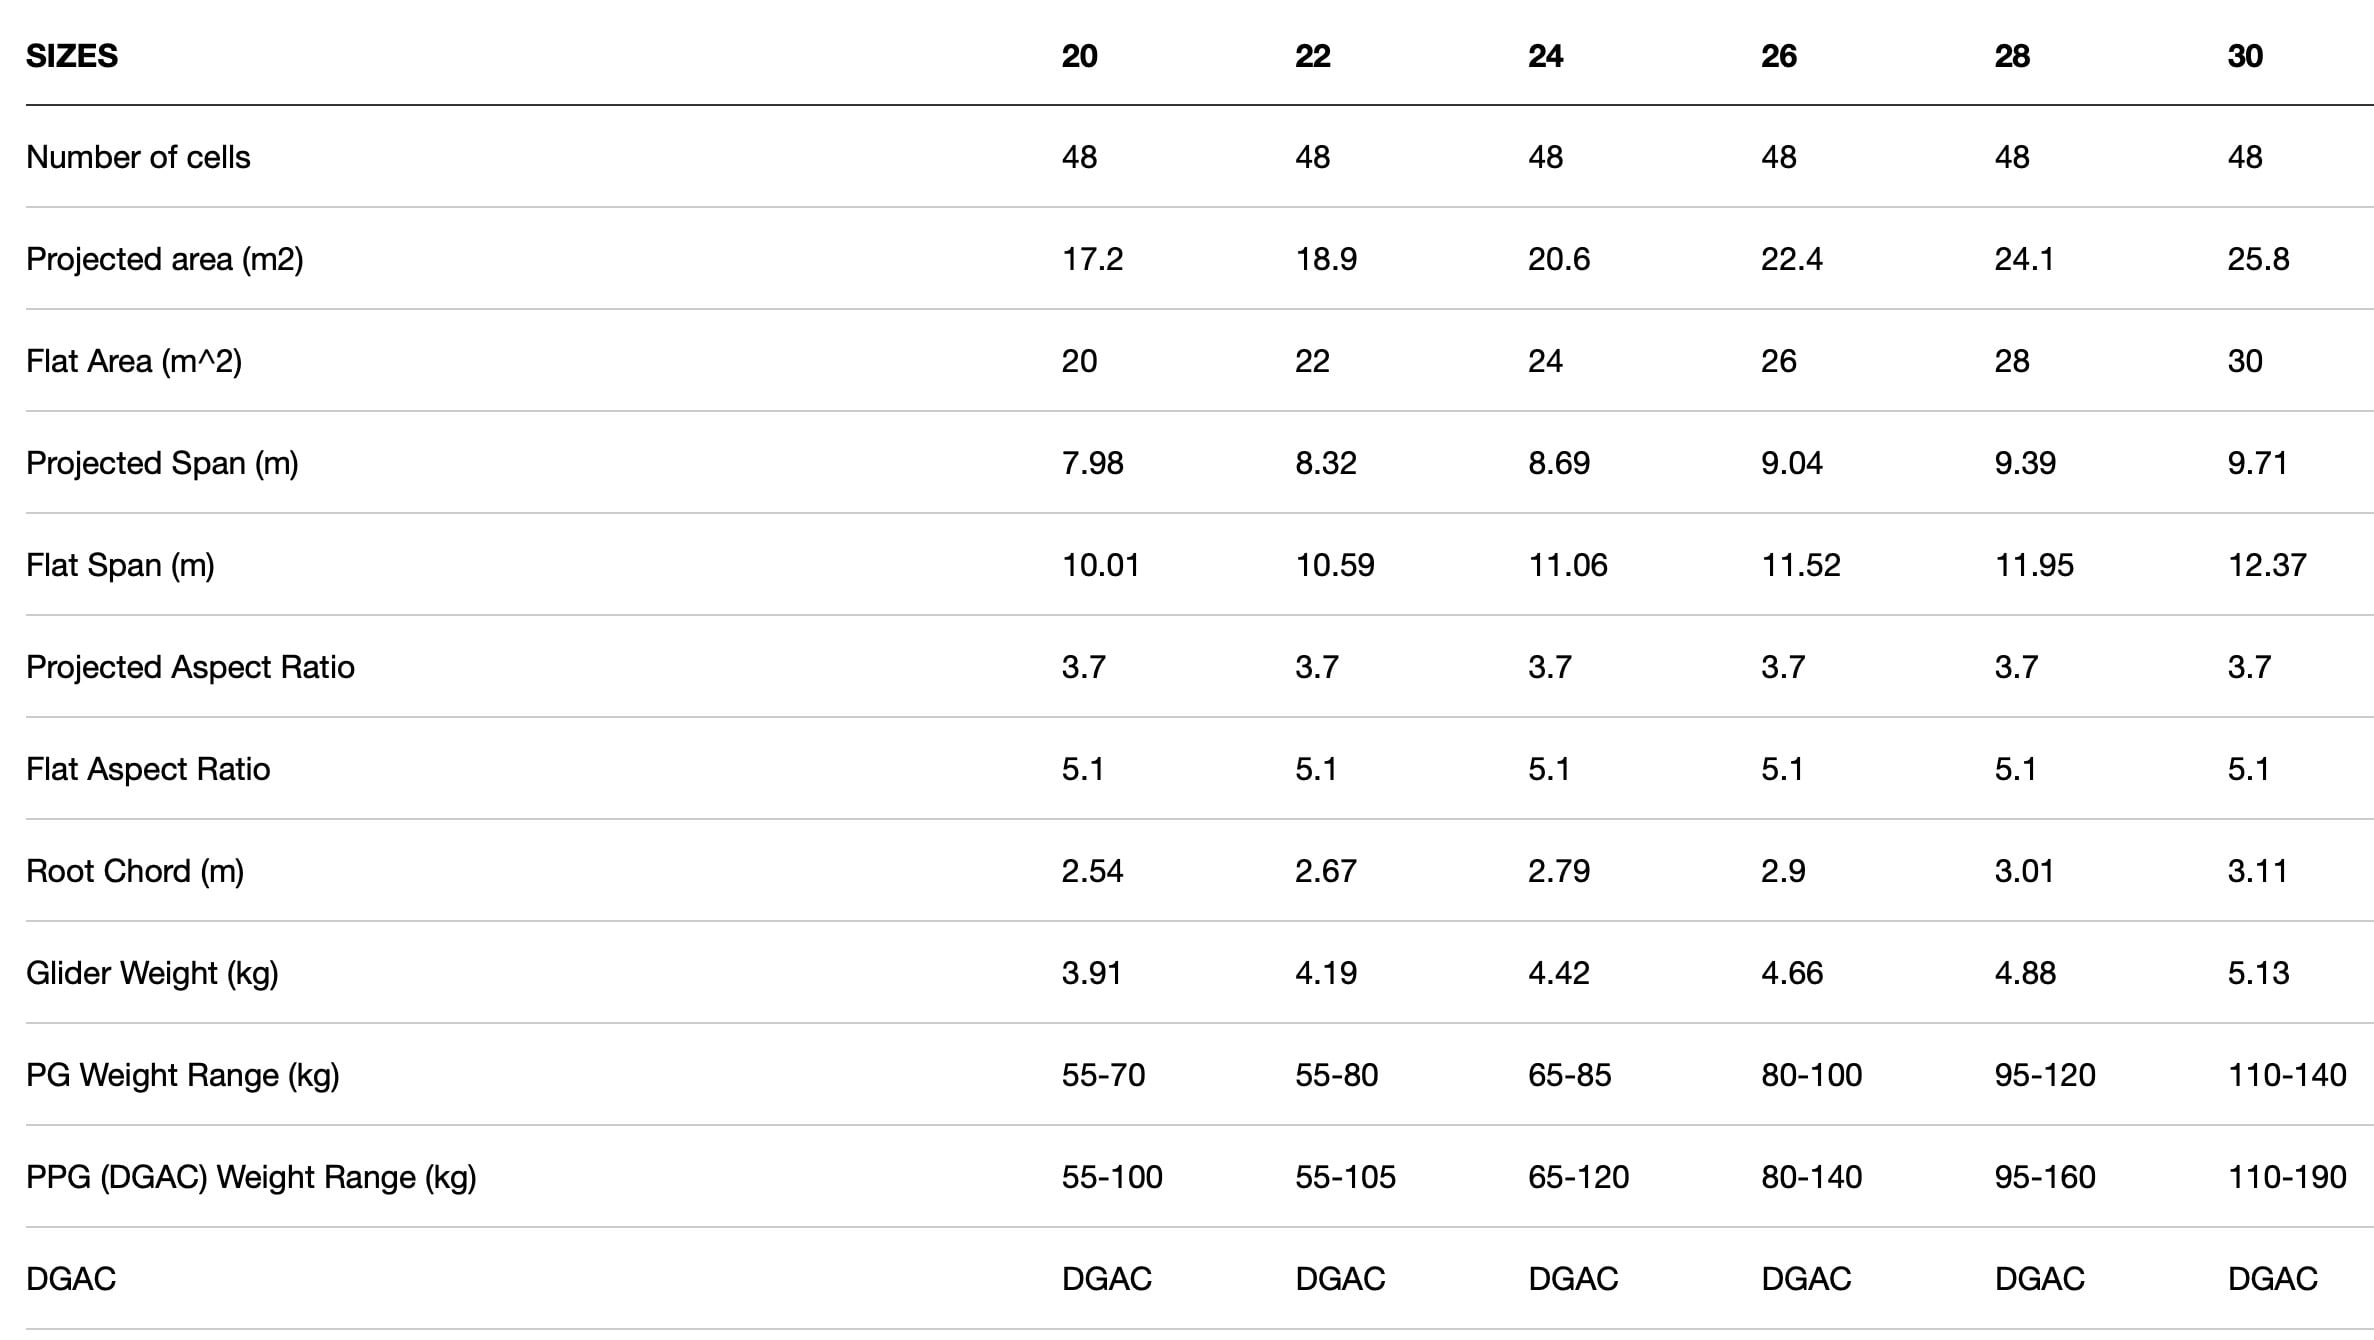
Task: Click the SIZES column header
Action: click(x=72, y=56)
